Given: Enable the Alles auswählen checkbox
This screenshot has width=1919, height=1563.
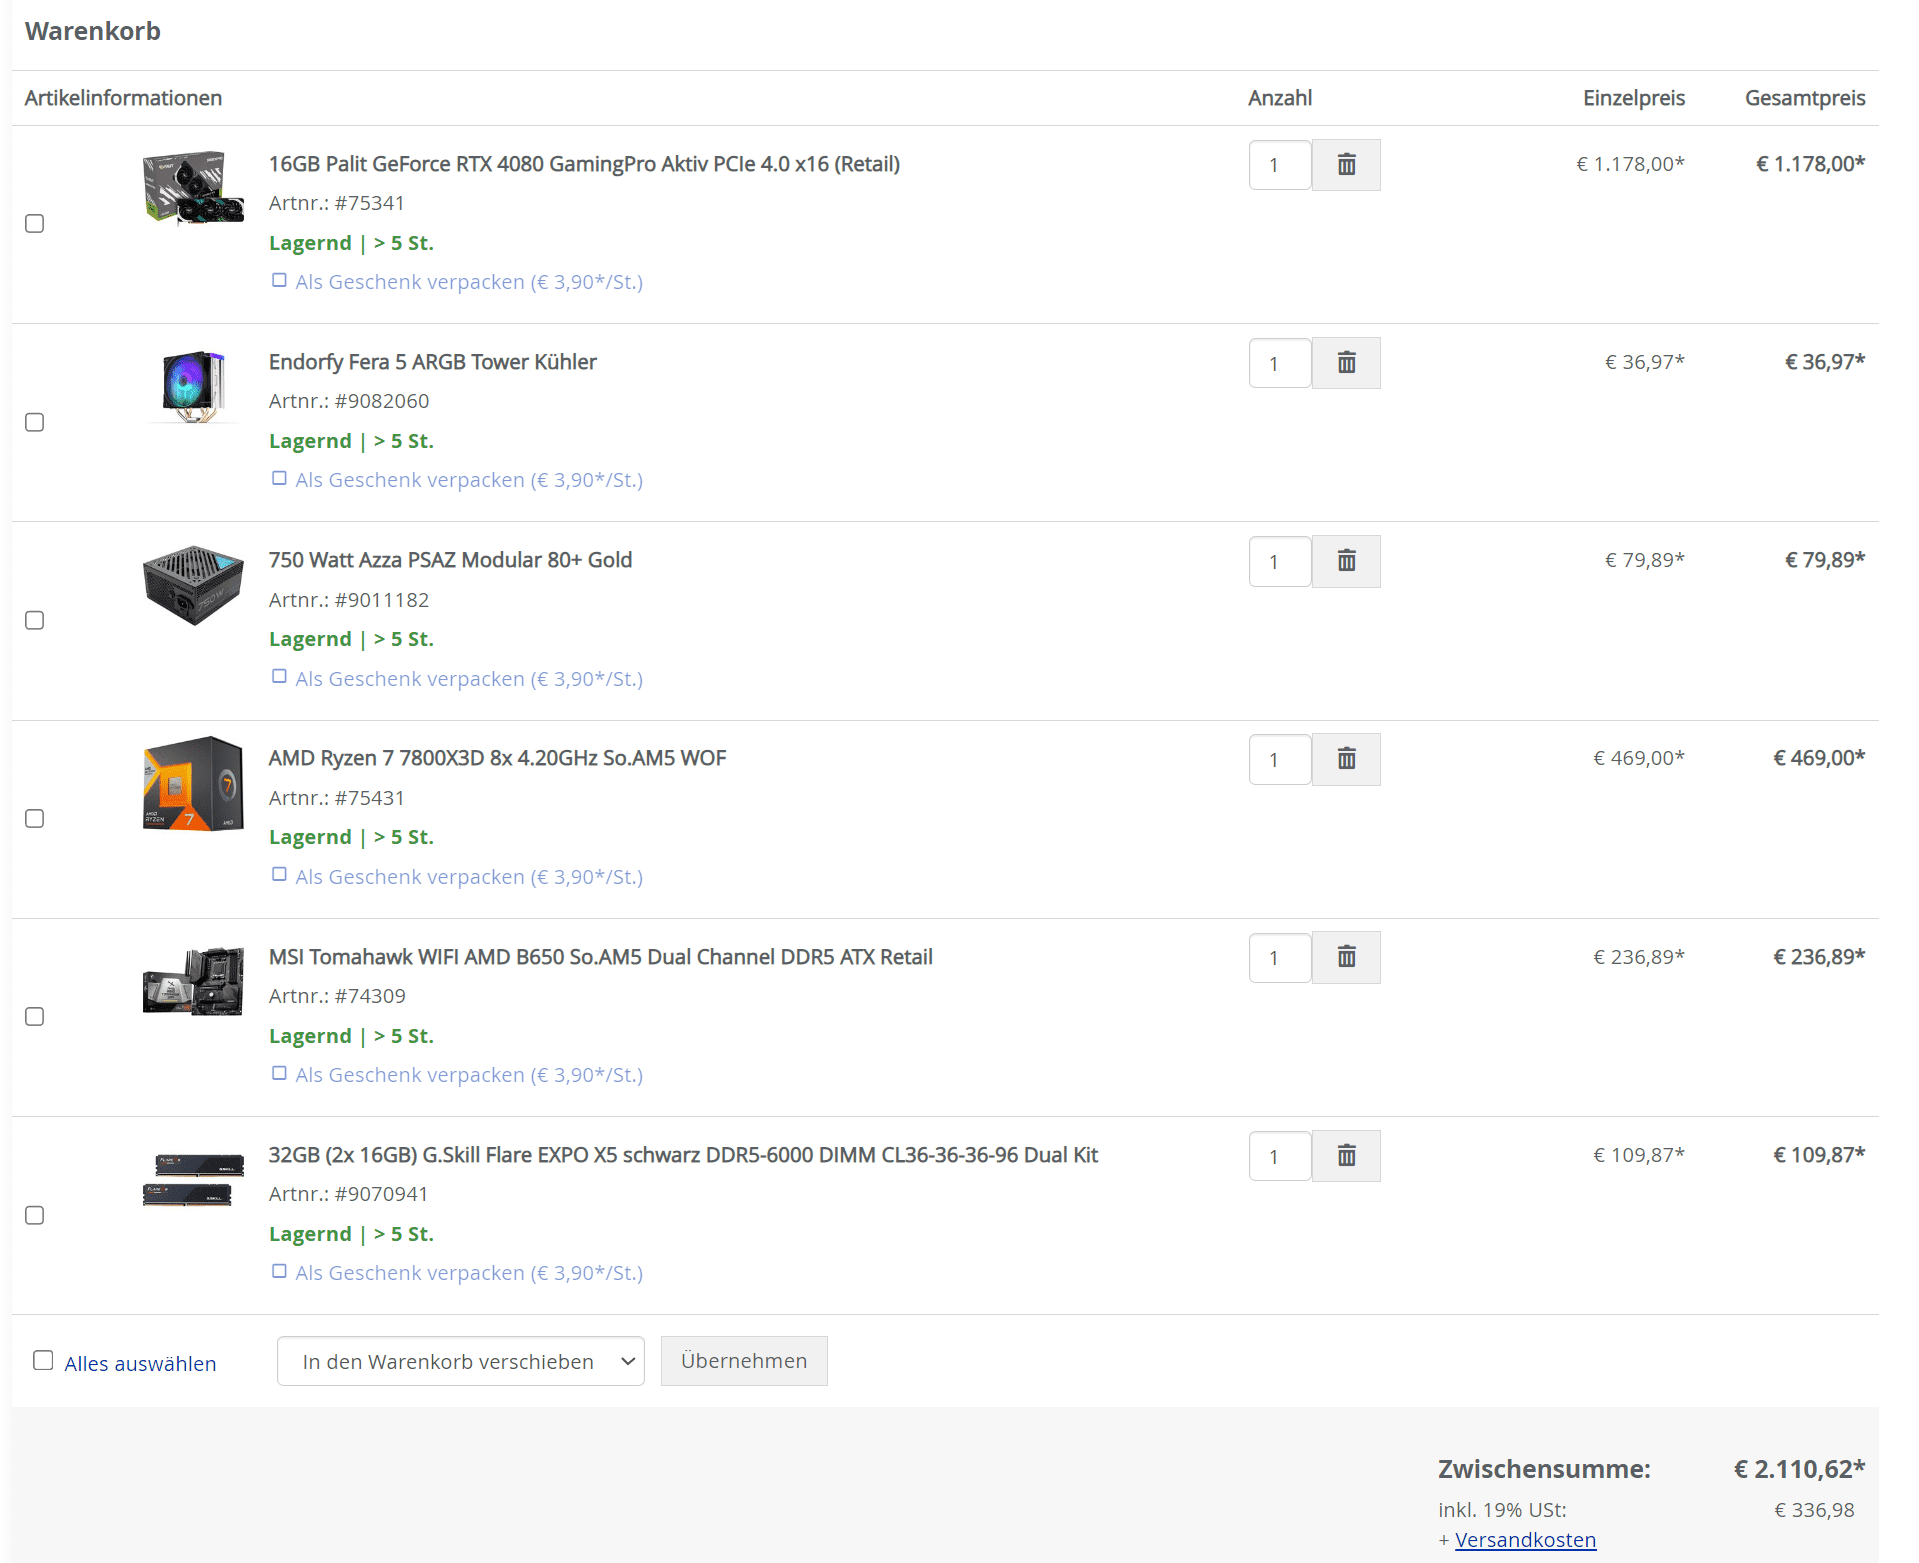Looking at the screenshot, I should [x=43, y=1360].
